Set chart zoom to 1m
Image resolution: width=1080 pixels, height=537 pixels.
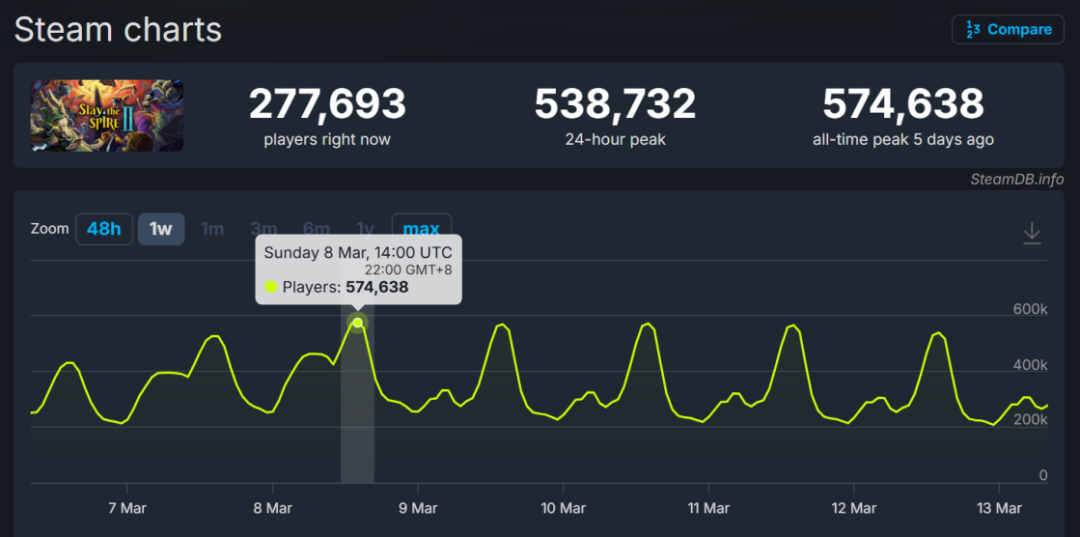pos(212,229)
